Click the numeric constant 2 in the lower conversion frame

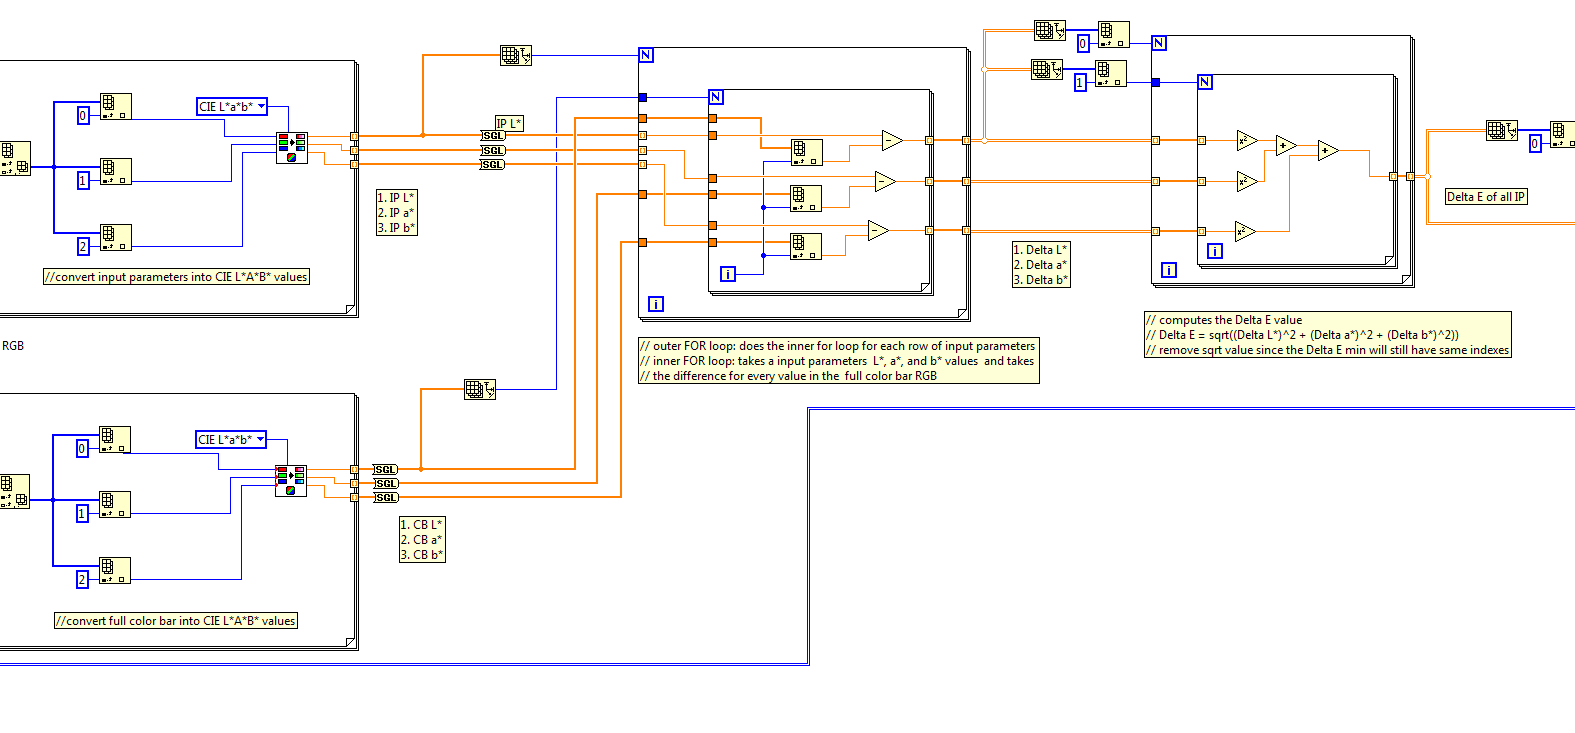[83, 580]
